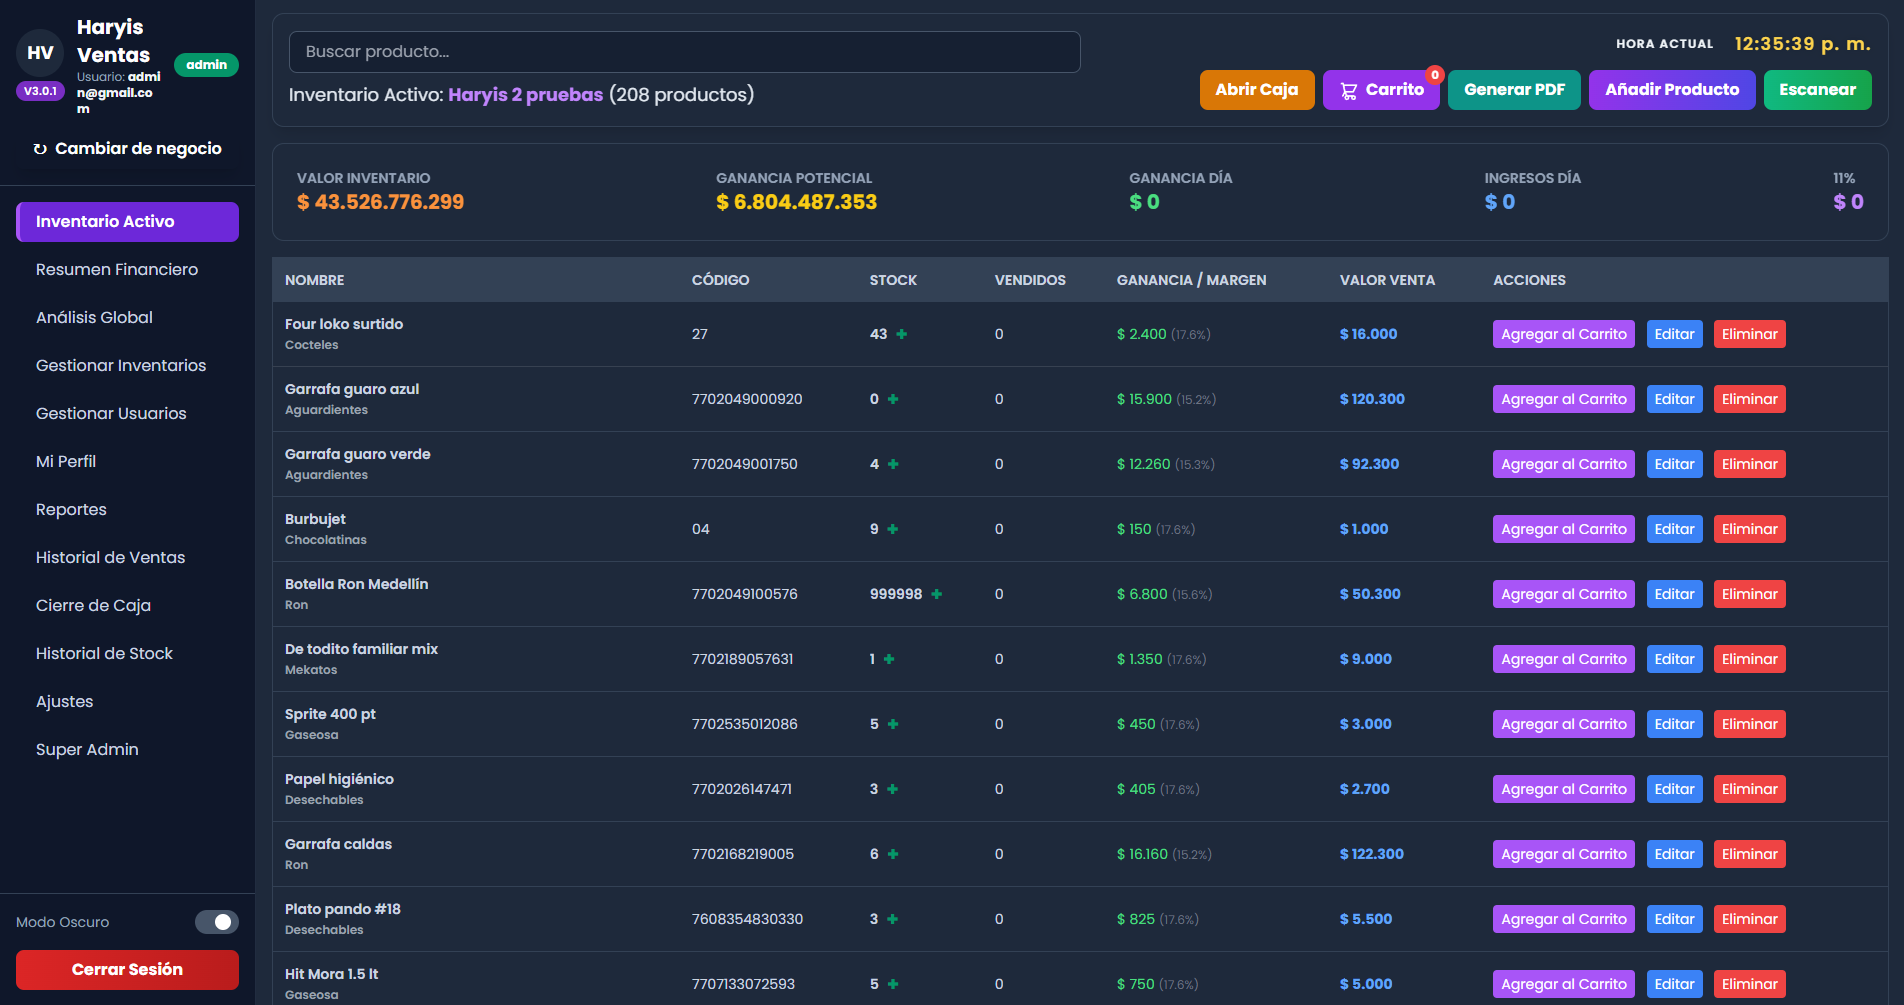Toggle the Modo Oscuro switch
Screen dimensions: 1904x1005
tap(217, 922)
